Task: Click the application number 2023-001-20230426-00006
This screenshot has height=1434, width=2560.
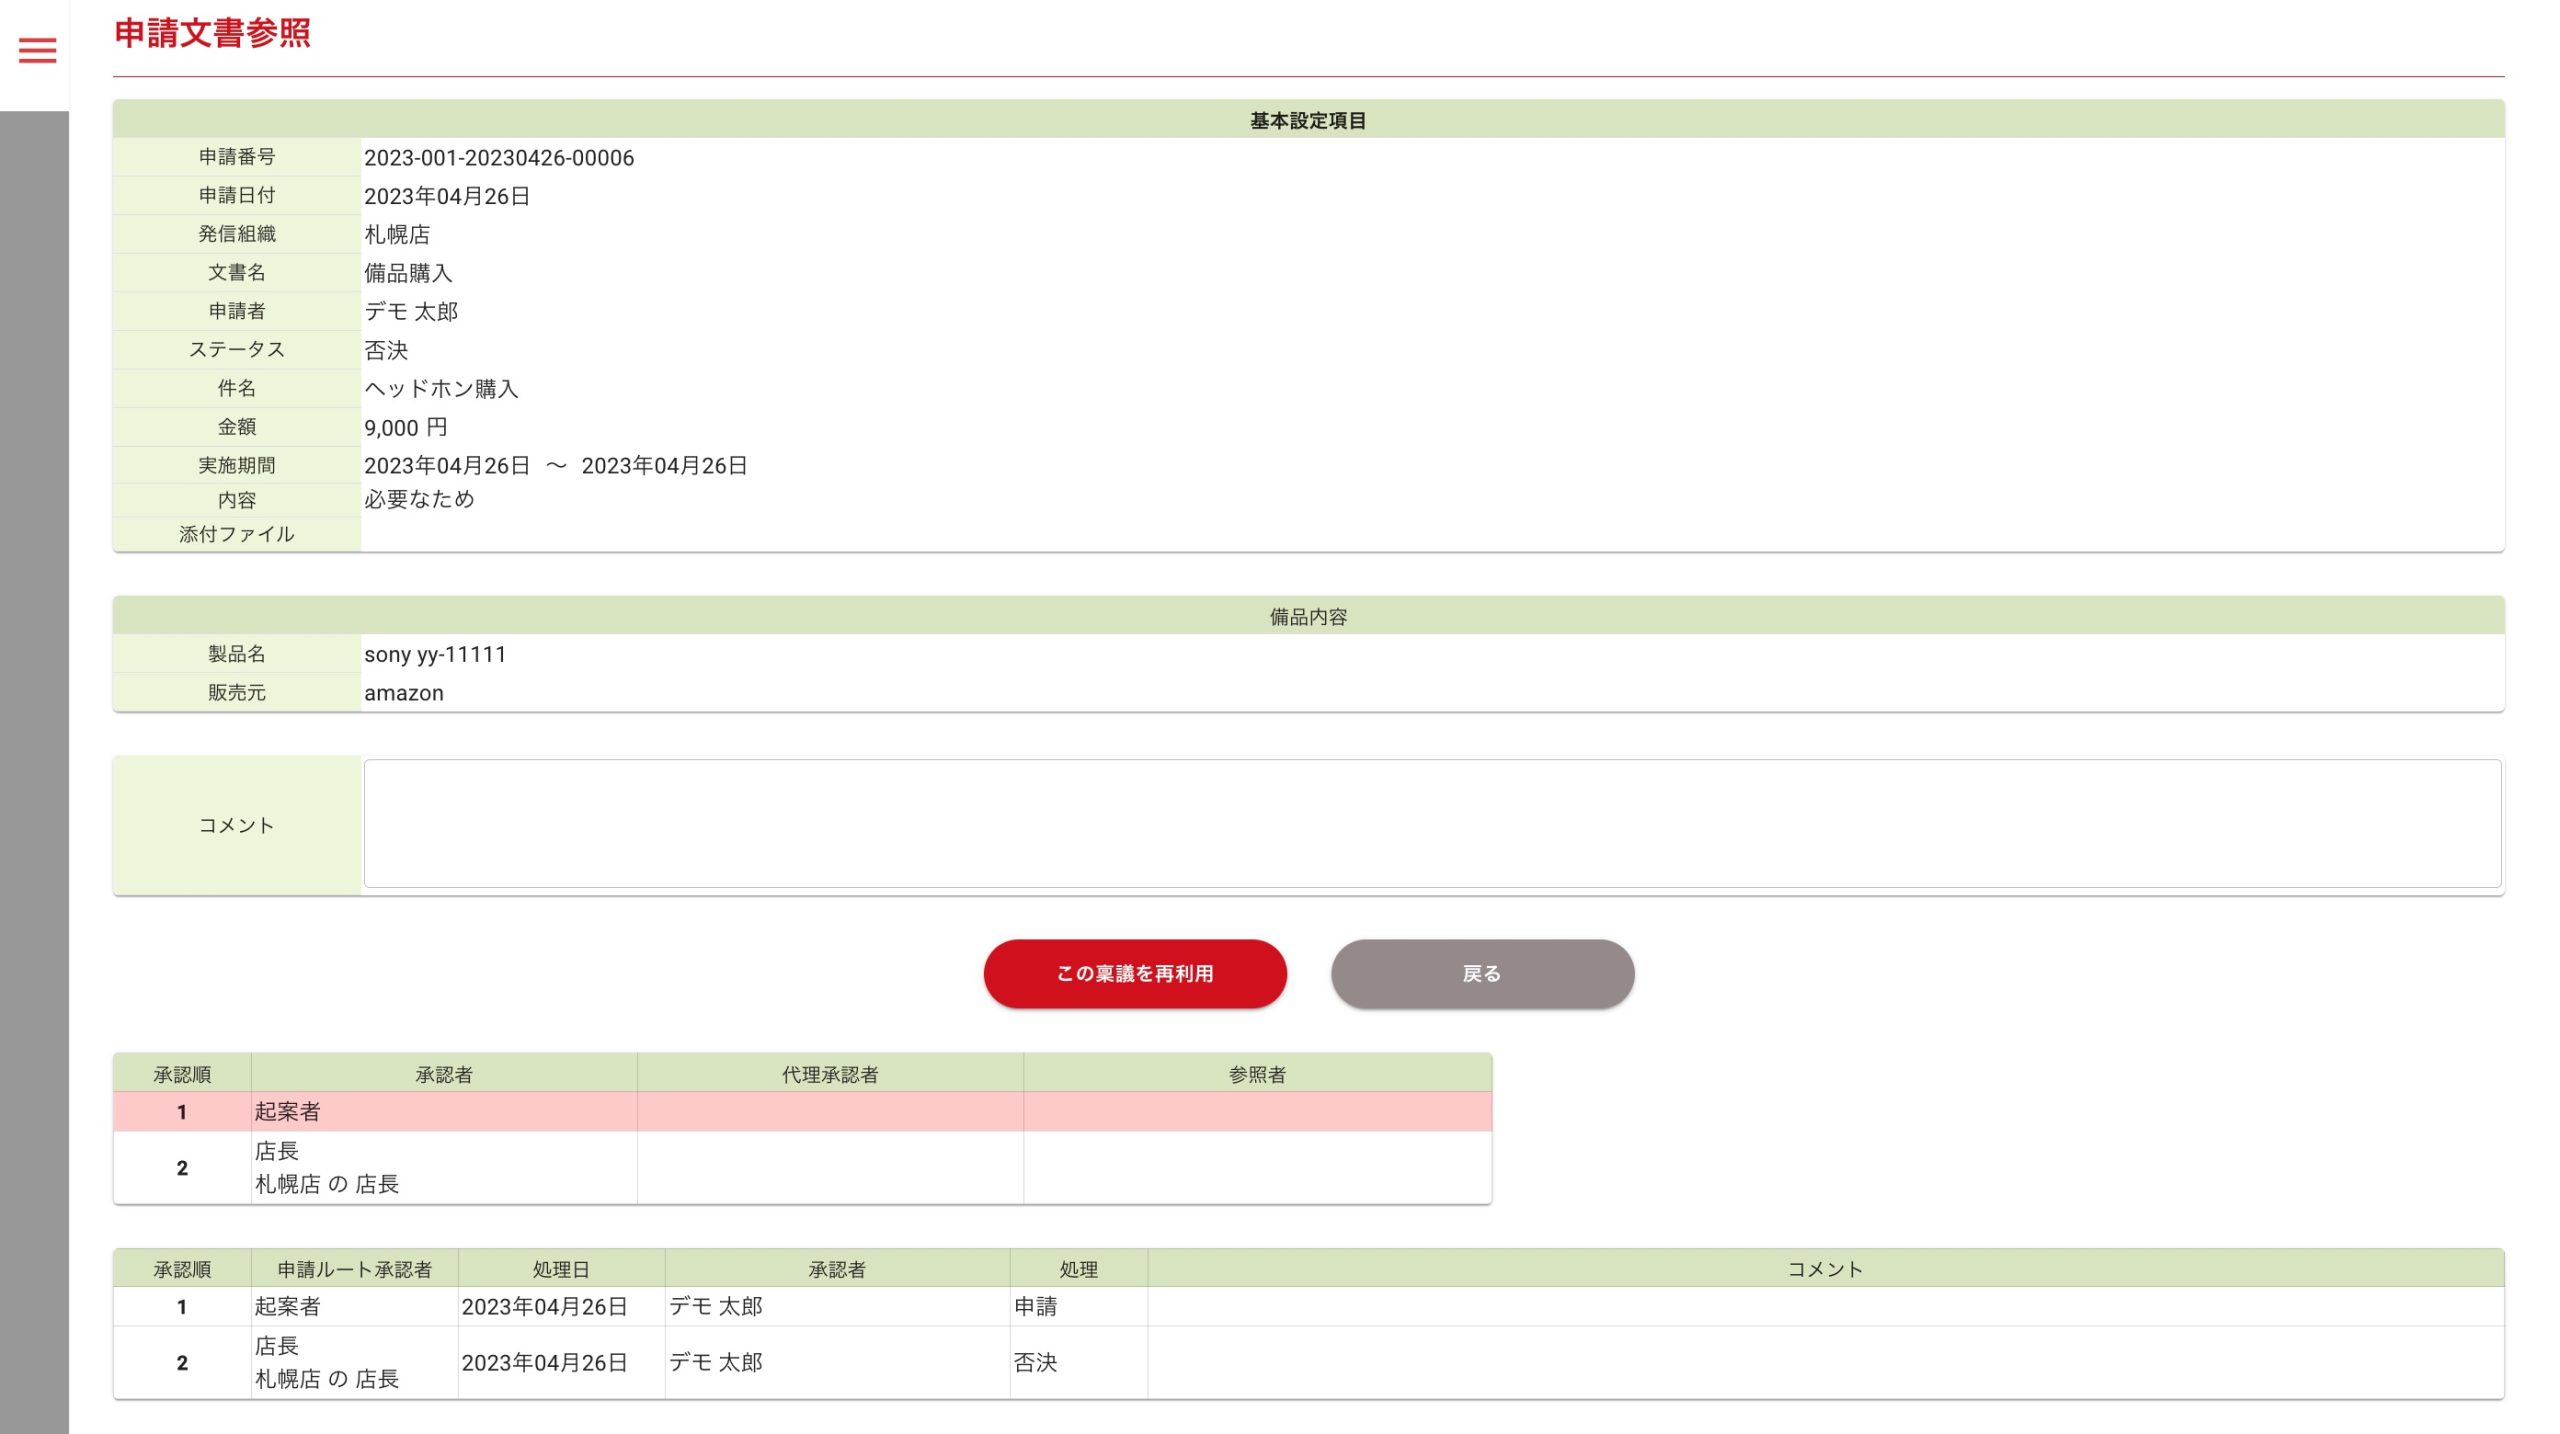Action: click(x=498, y=158)
